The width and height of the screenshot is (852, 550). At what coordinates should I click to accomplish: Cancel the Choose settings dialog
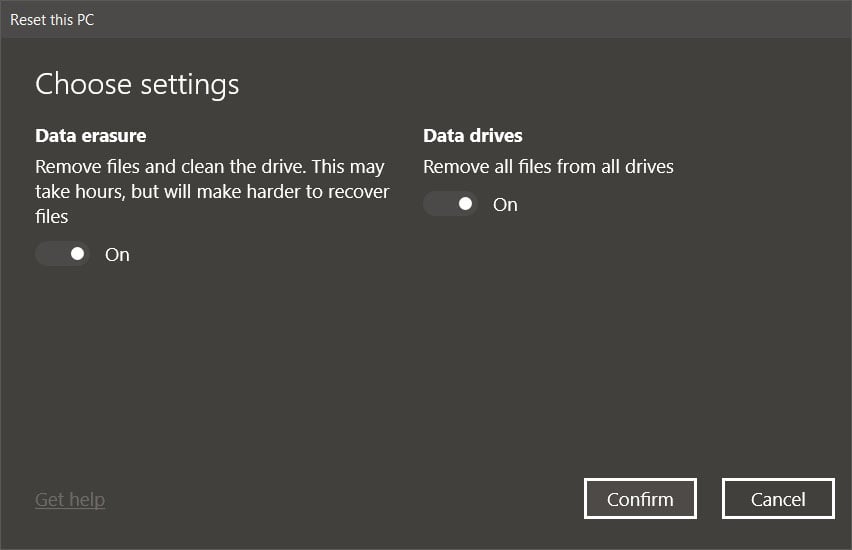click(x=777, y=499)
